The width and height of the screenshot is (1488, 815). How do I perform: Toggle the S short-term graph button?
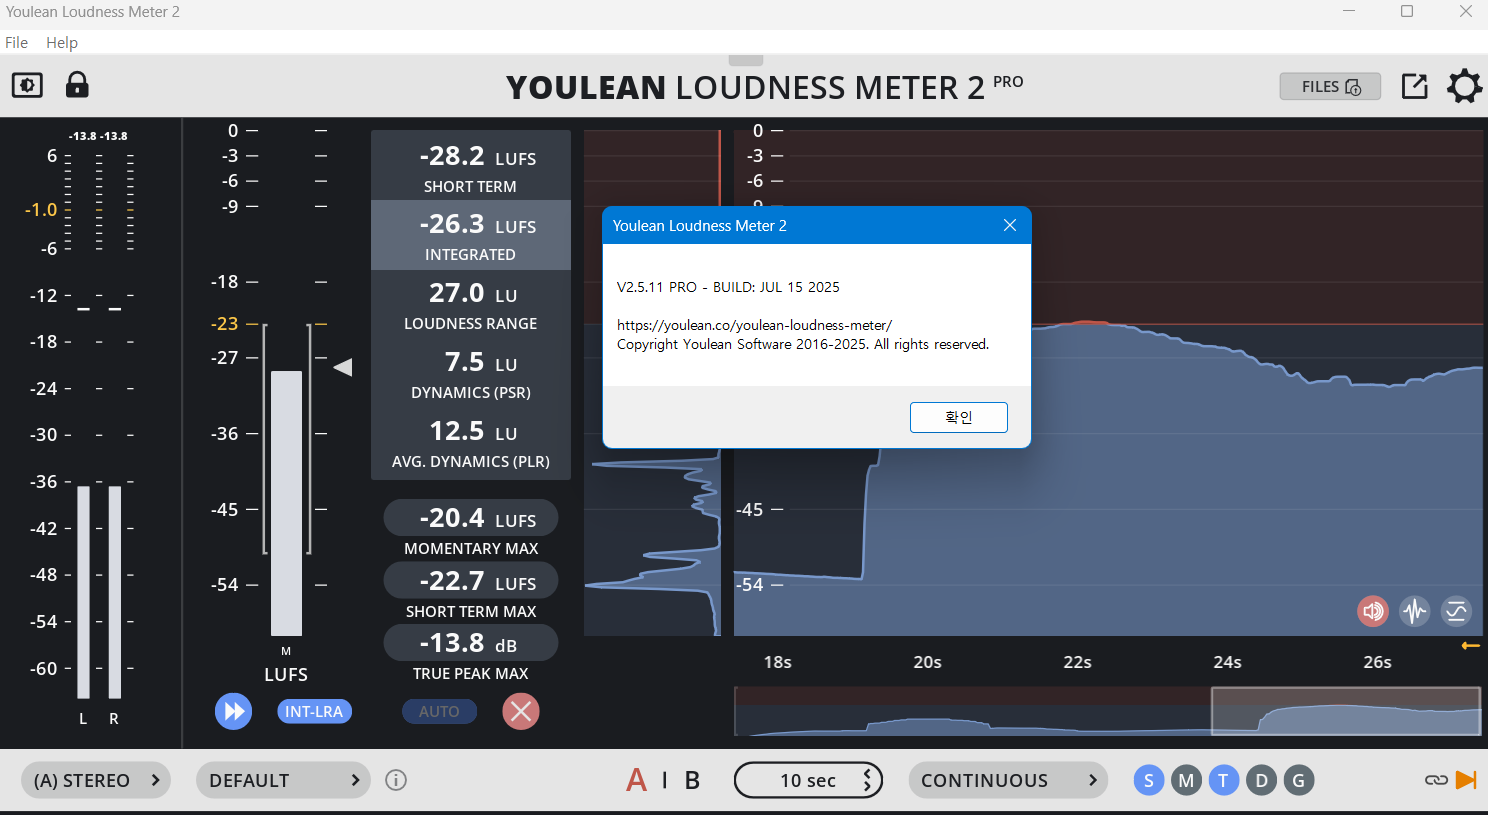pos(1149,780)
